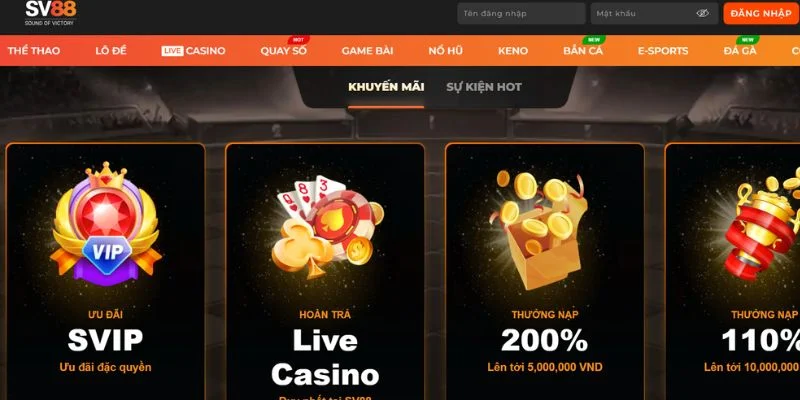Image resolution: width=800 pixels, height=400 pixels.
Task: Select the Khuyến Mãi tab
Action: coord(386,87)
